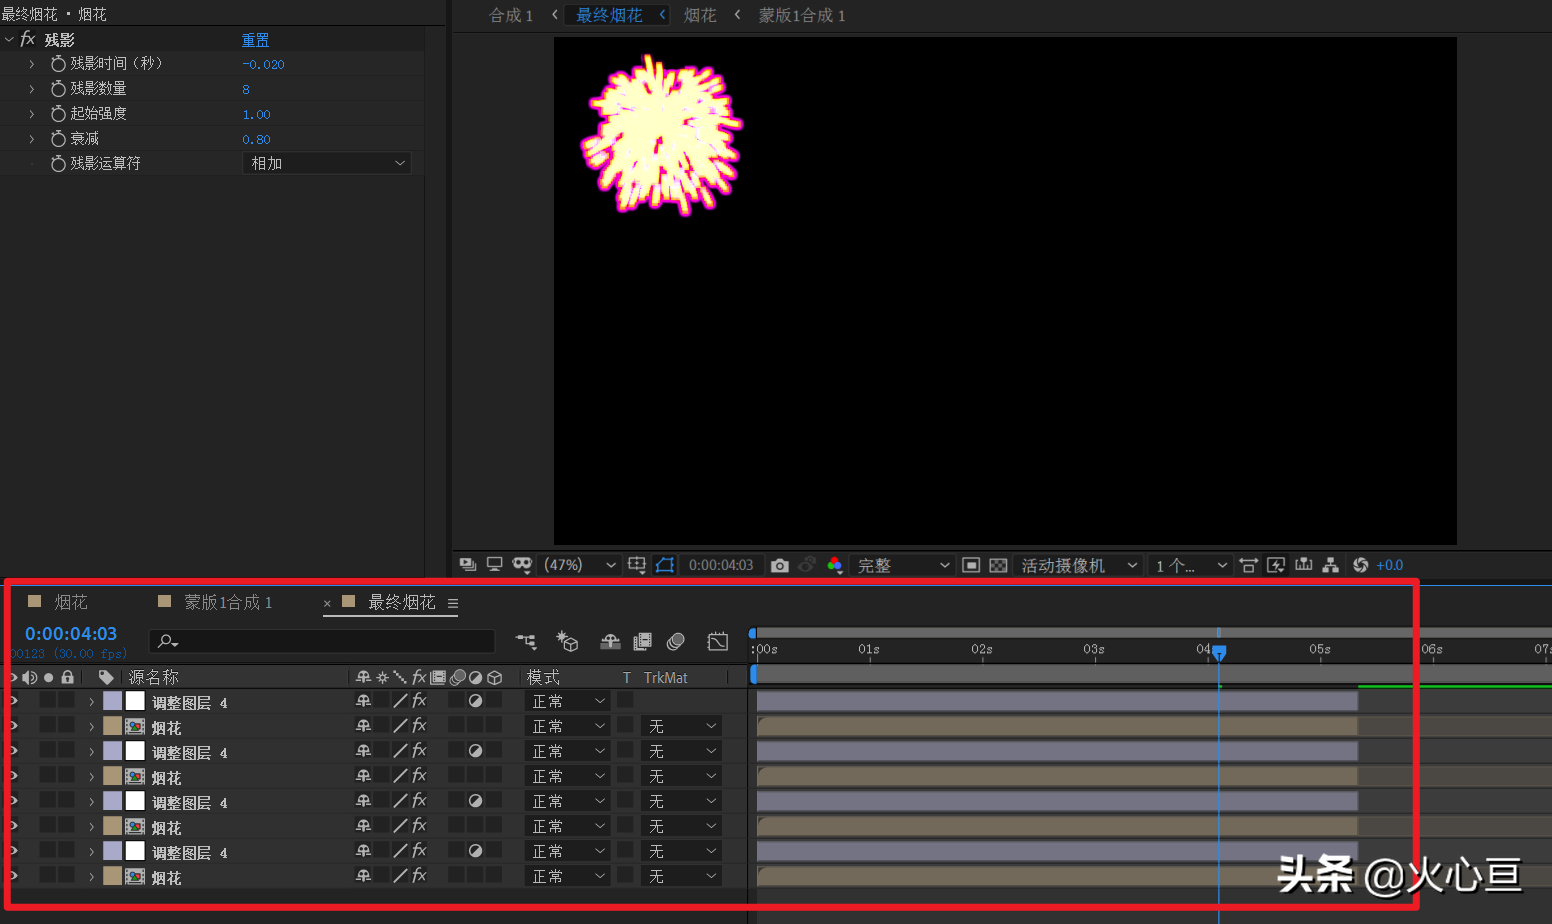This screenshot has height=924, width=1552.
Task: Take snapshot with camera icon
Action: point(780,565)
